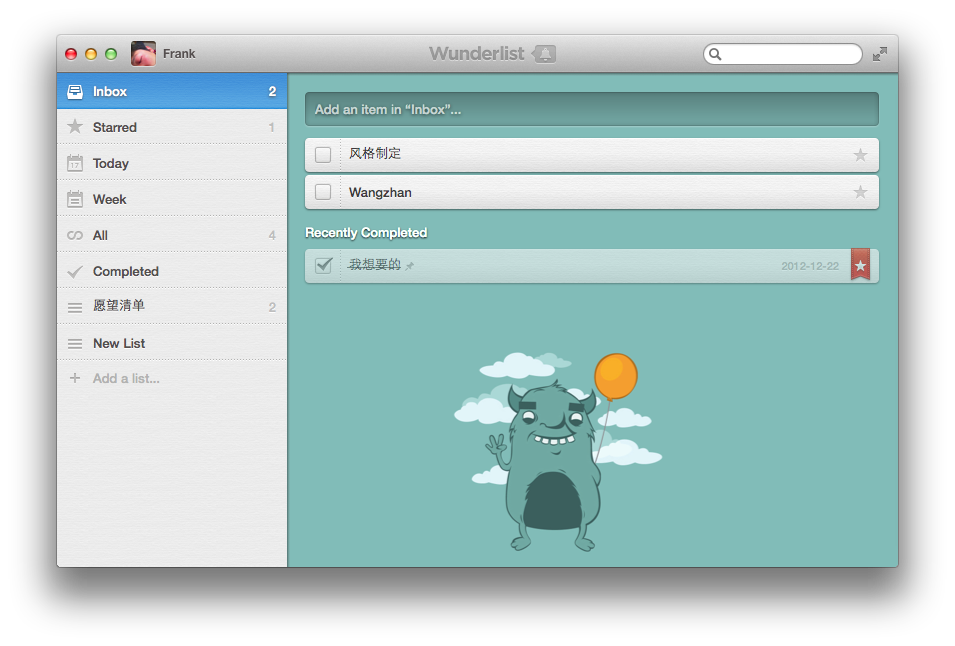Zoom the Wunderlist window with green button
This screenshot has width=955, height=646.
111,54
